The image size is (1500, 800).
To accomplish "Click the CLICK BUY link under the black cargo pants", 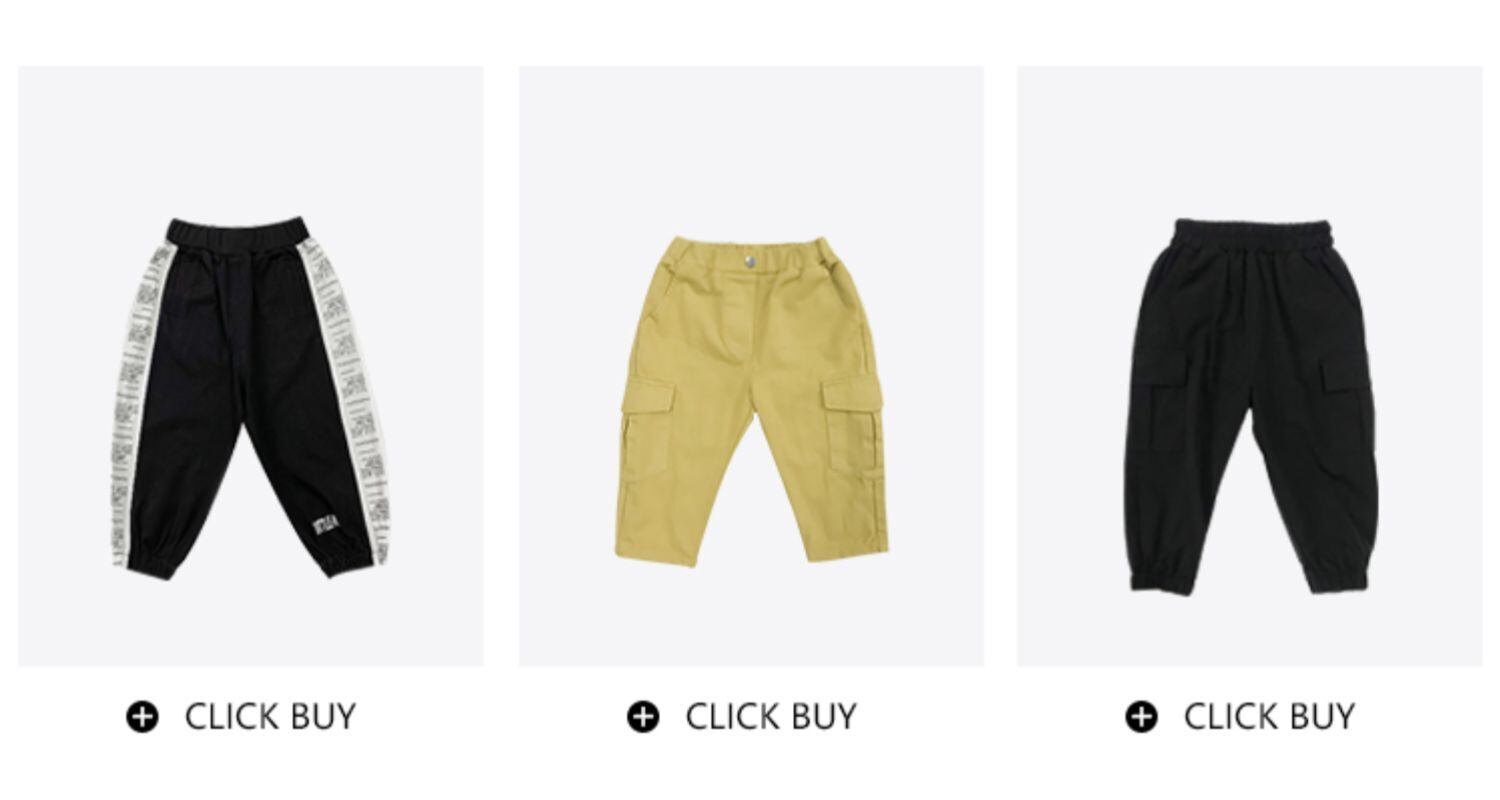I will coord(1270,717).
